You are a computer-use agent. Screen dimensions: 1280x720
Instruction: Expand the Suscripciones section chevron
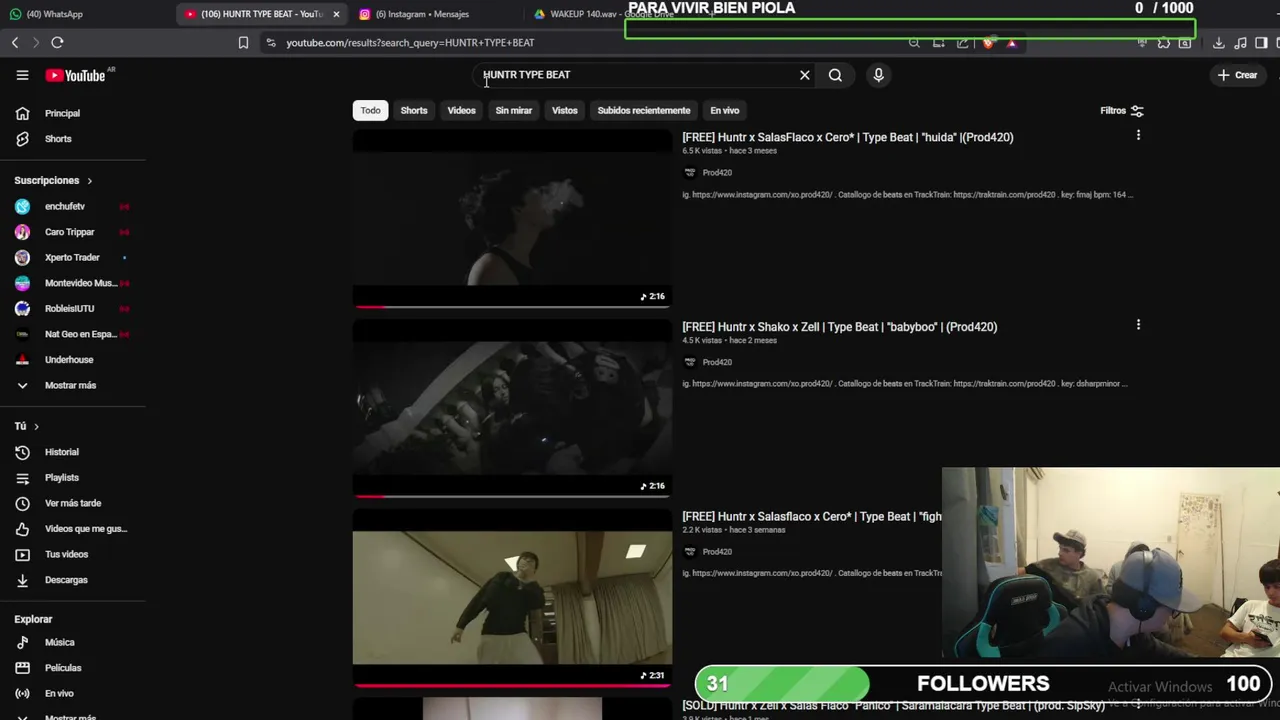click(89, 181)
